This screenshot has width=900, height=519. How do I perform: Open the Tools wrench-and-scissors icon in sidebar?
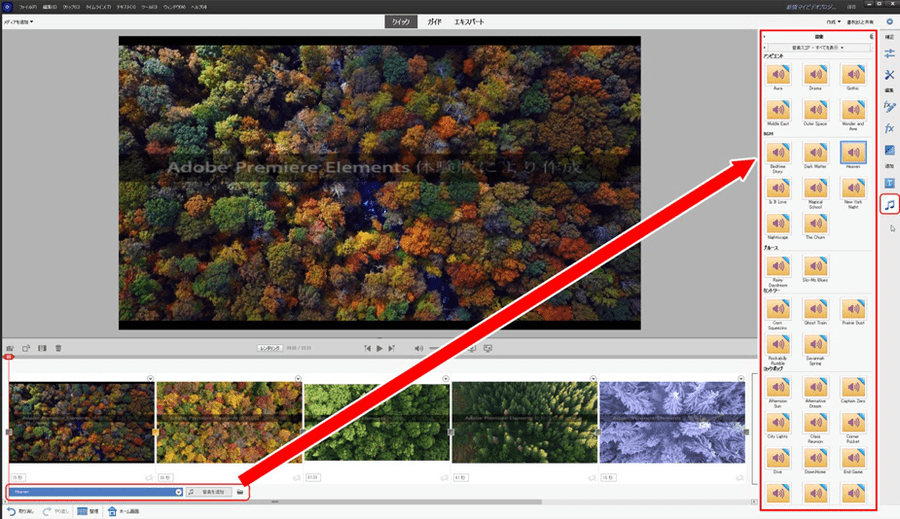pyautogui.click(x=889, y=75)
